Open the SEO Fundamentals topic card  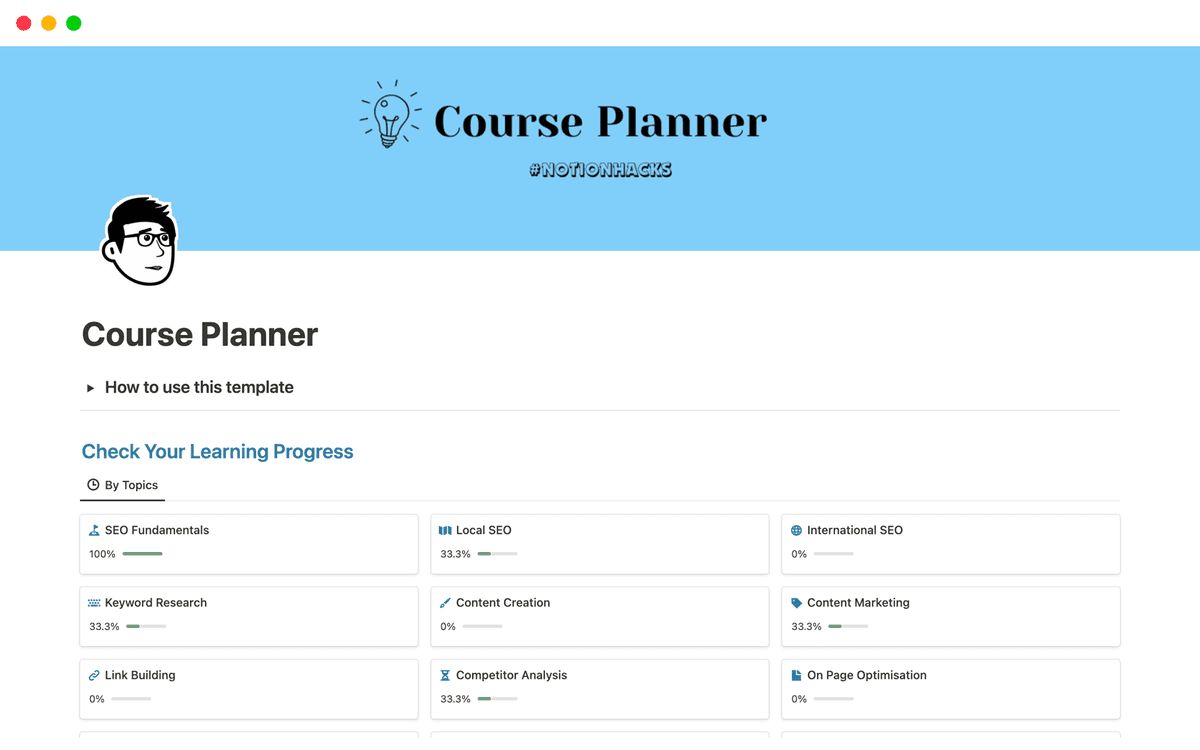coord(155,530)
